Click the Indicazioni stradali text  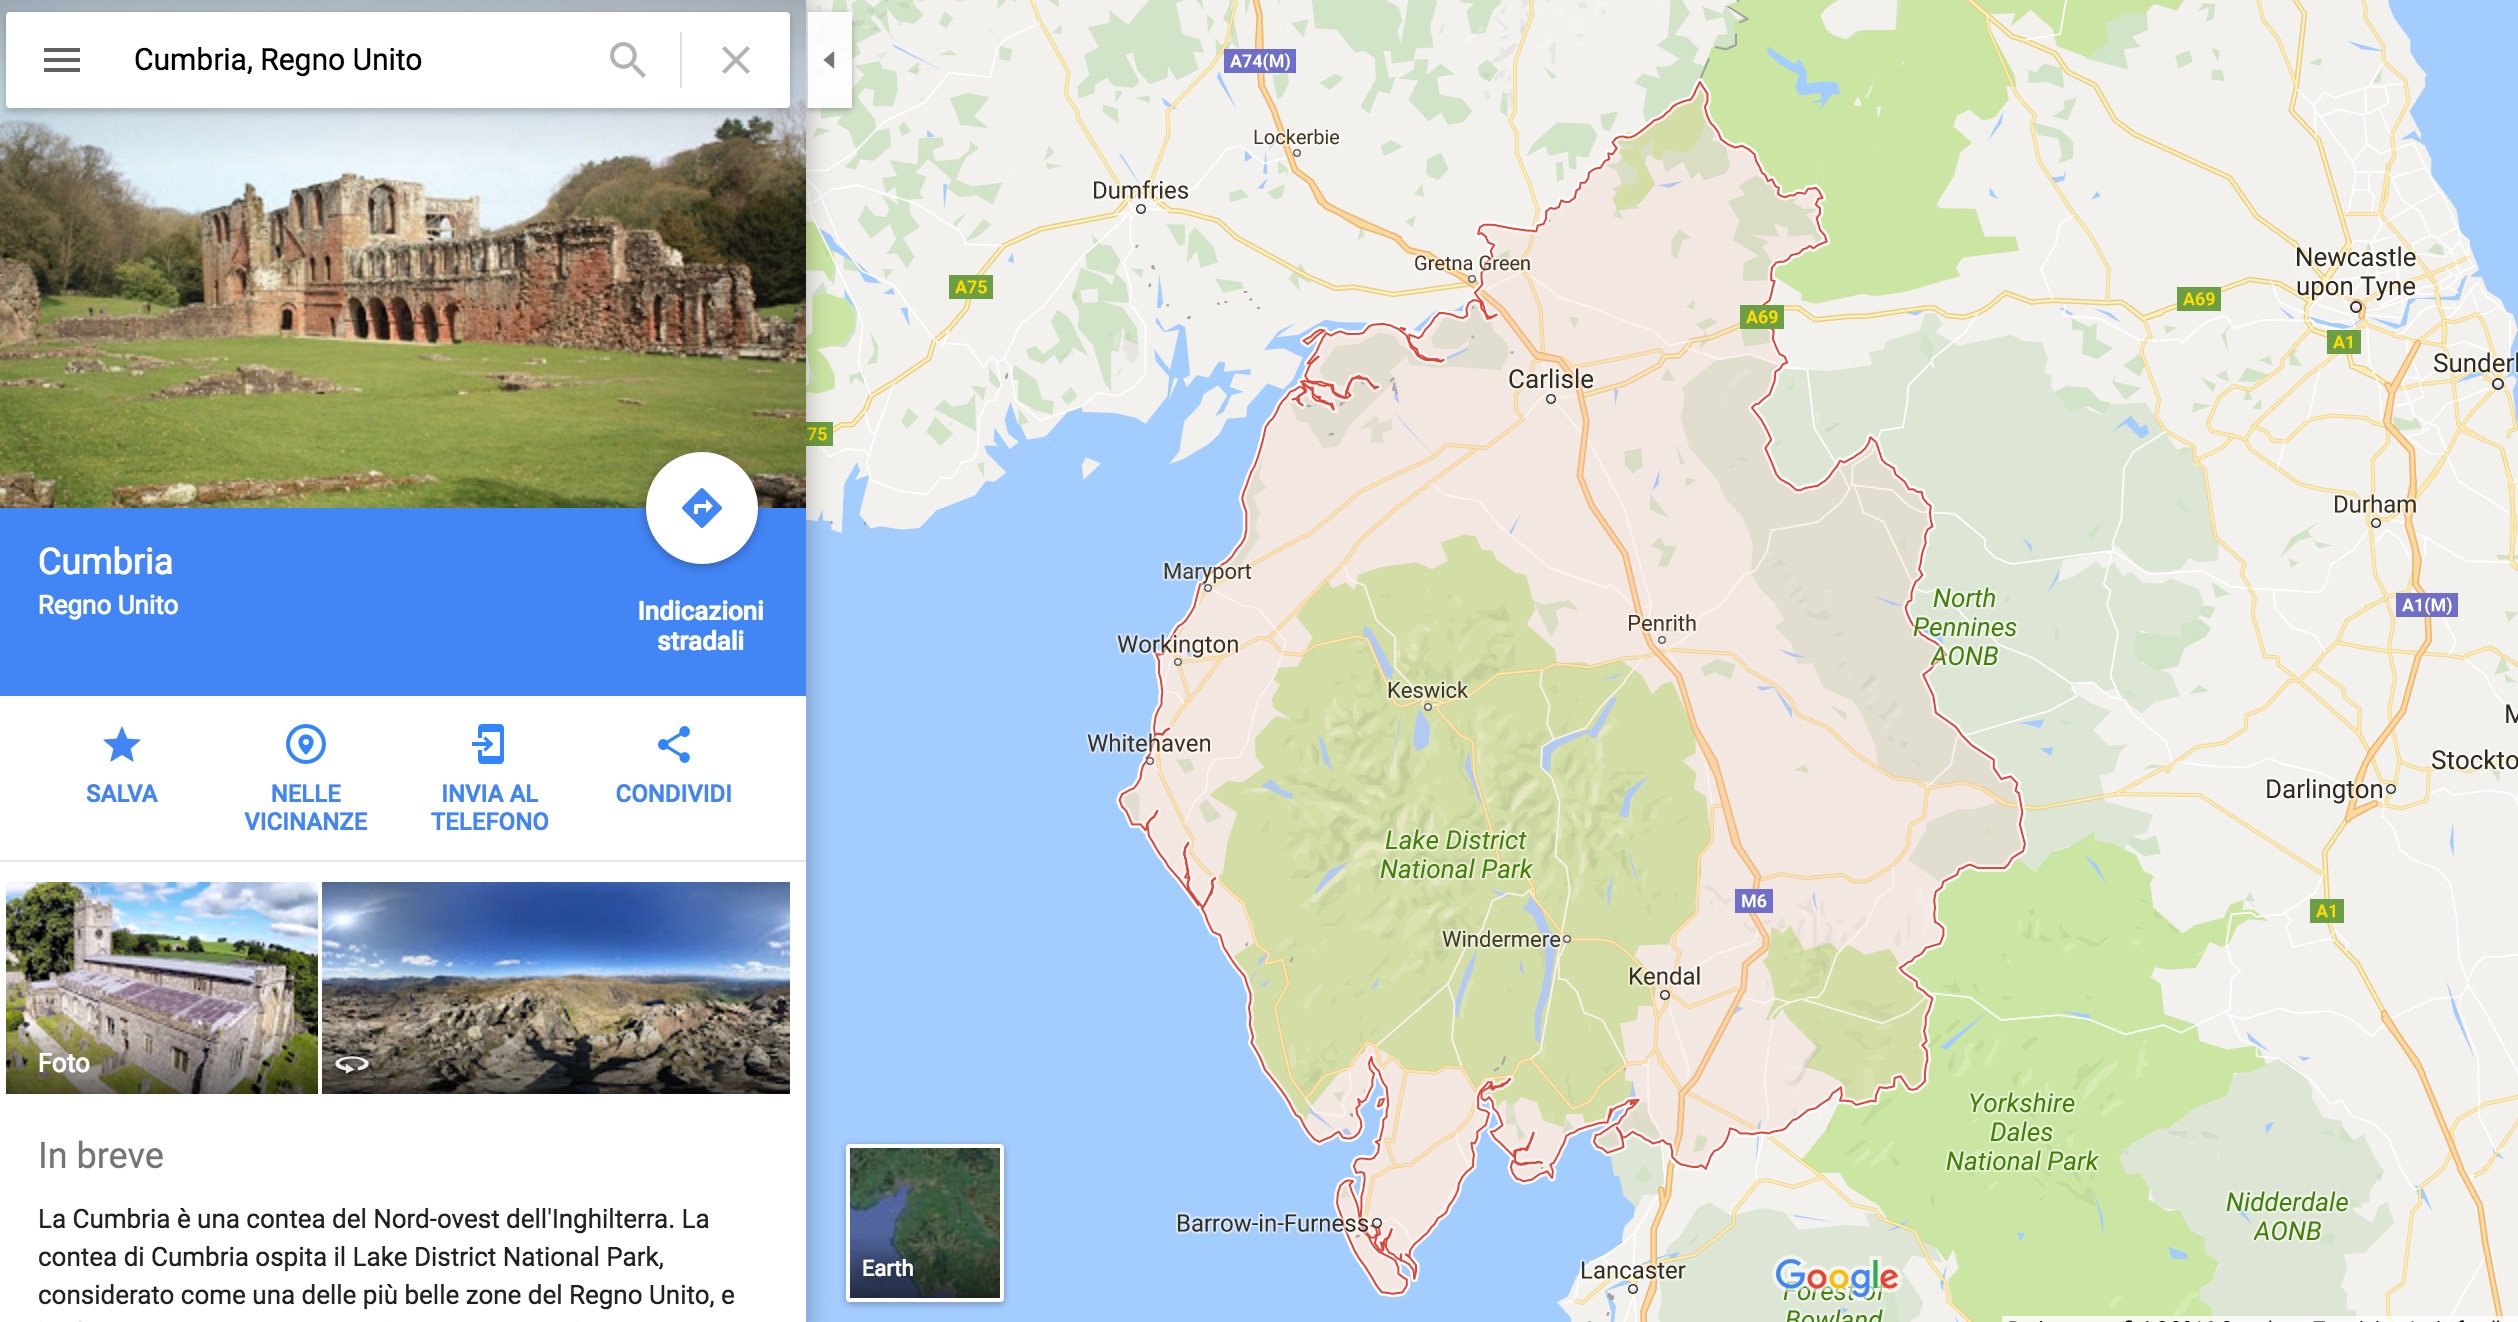701,626
